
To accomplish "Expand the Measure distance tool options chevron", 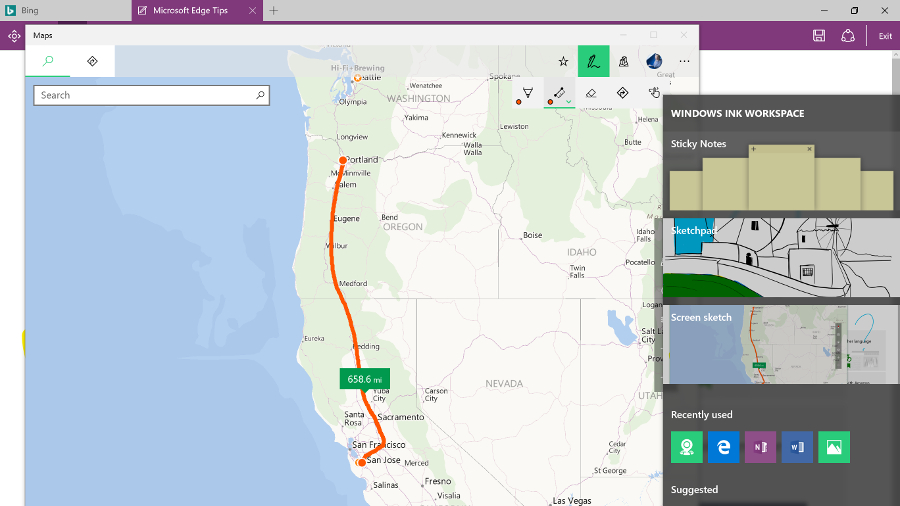I will pyautogui.click(x=568, y=102).
